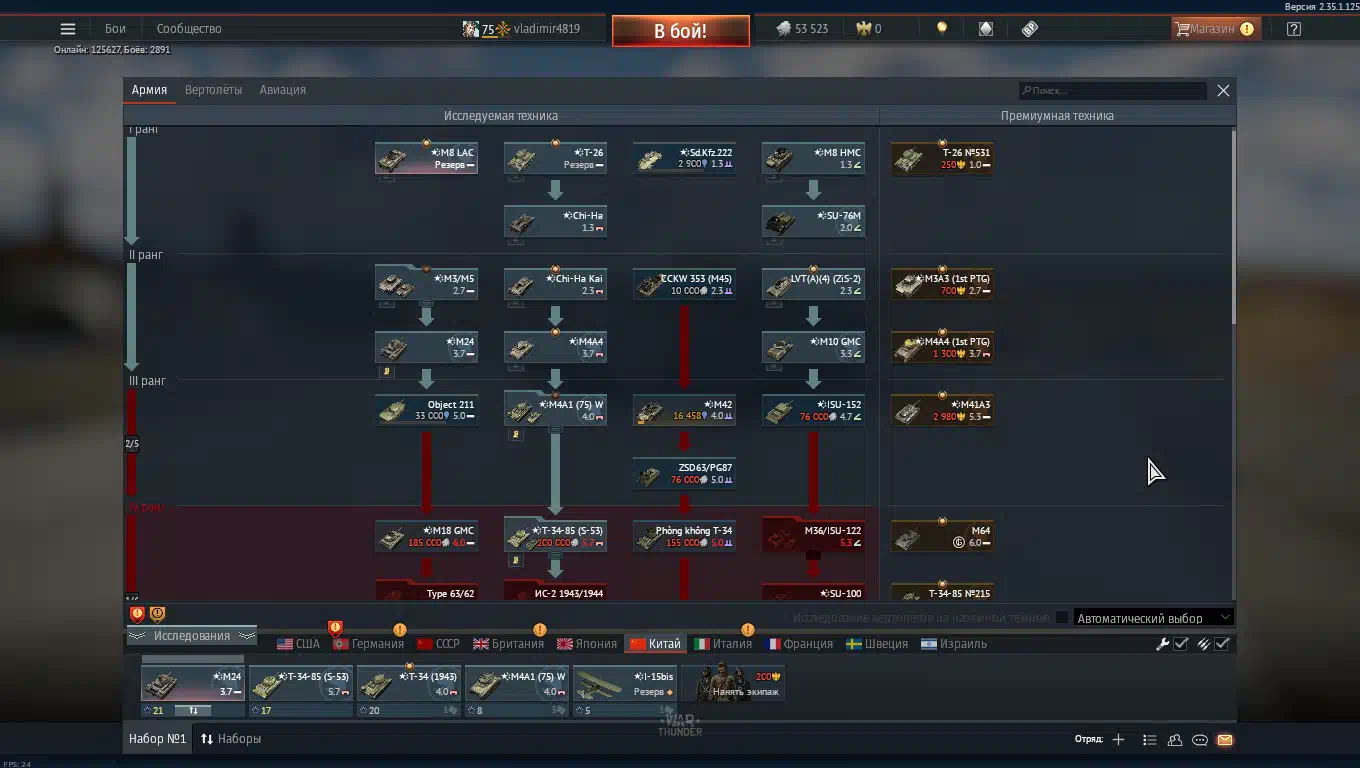Select the SU-76M vehicle card
The height and width of the screenshot is (768, 1360).
tap(813, 221)
